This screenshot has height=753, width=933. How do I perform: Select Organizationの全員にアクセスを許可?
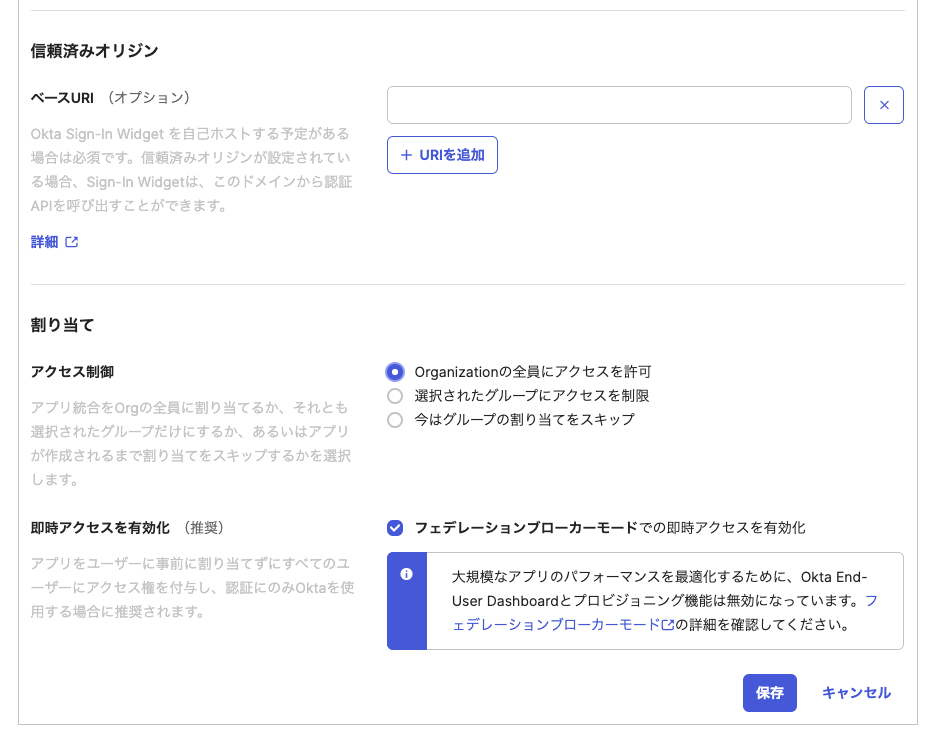395,371
